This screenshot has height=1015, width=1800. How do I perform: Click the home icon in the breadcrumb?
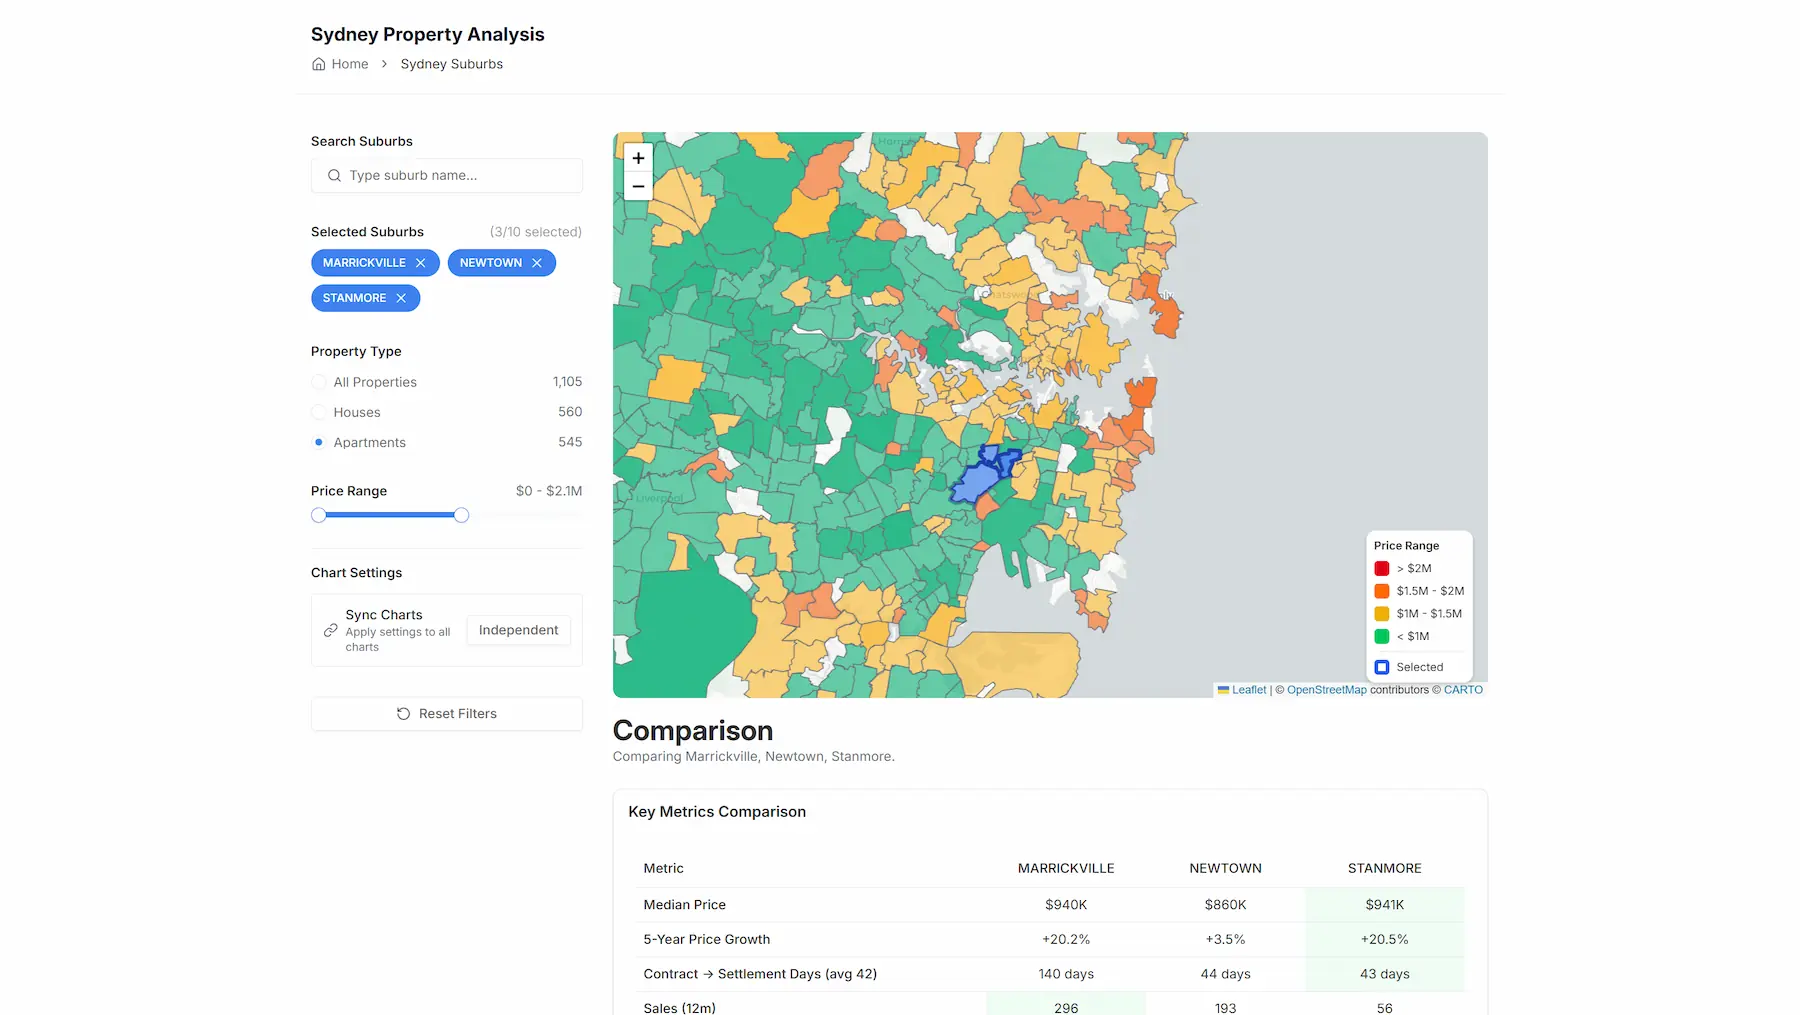[x=318, y=63]
